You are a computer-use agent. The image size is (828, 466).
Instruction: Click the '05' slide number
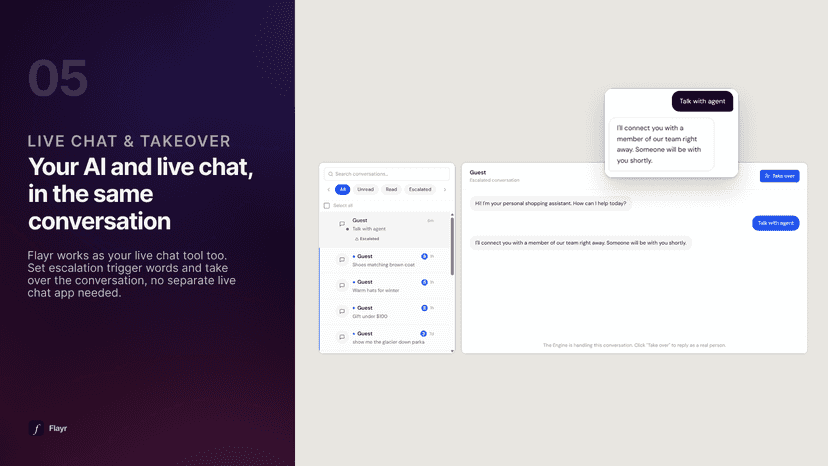[x=58, y=78]
